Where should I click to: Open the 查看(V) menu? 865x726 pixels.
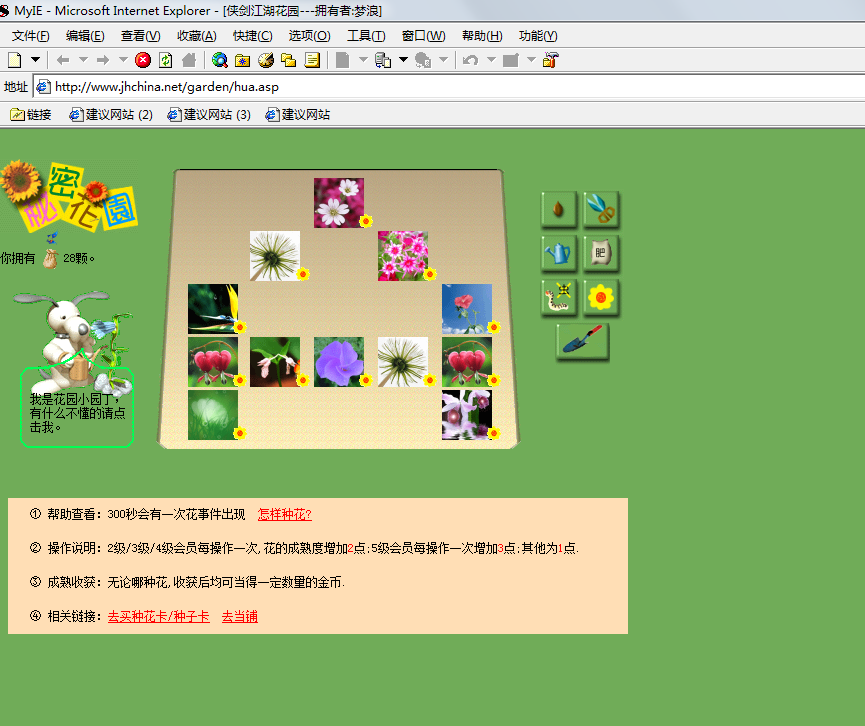pyautogui.click(x=141, y=36)
